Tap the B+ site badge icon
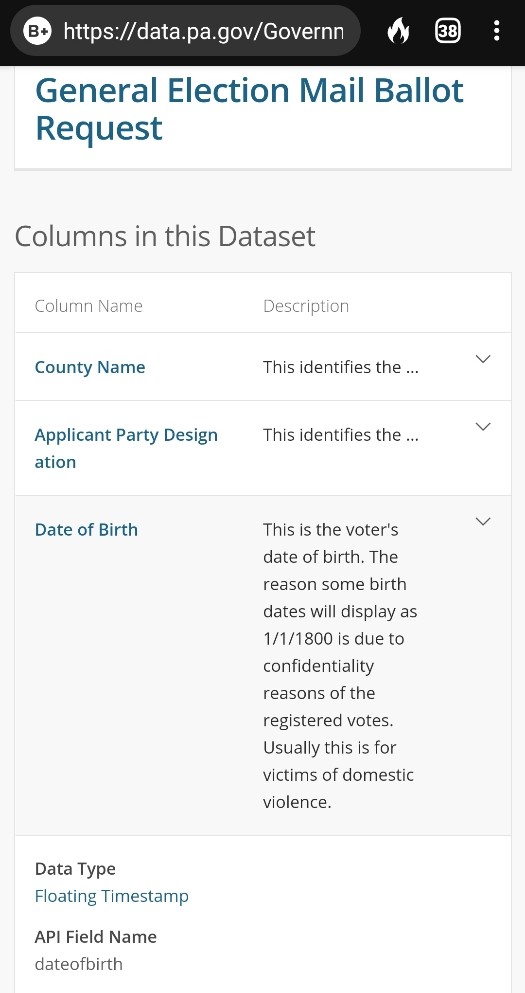Viewport: 525px width, 993px height. tap(37, 30)
